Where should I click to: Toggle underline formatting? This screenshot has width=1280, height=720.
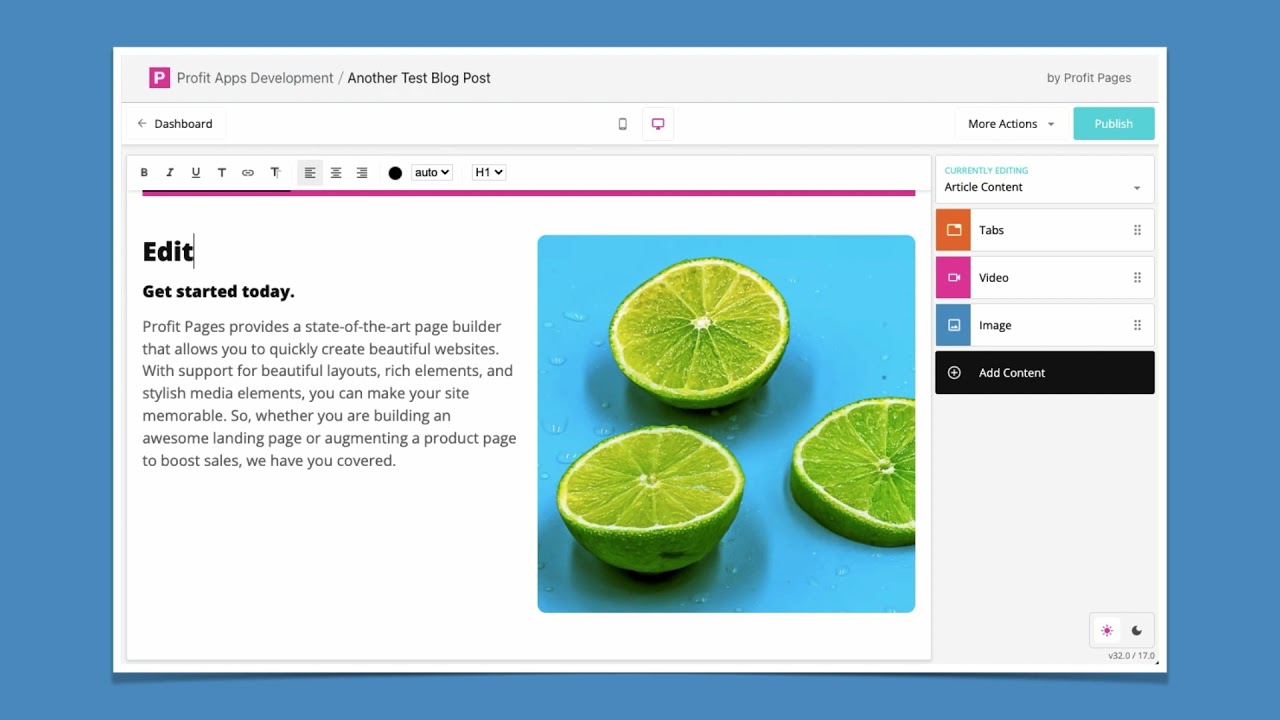[x=196, y=173]
